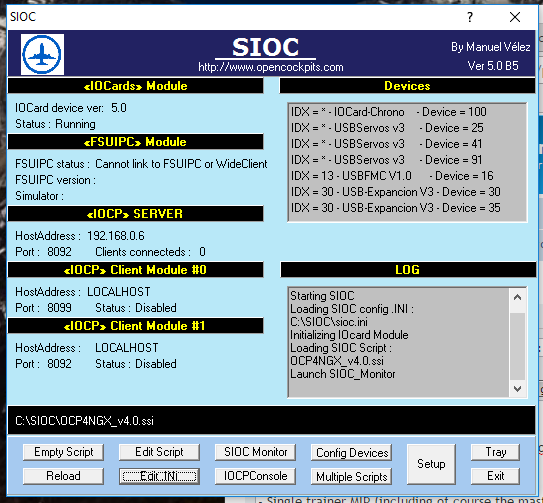Image resolution: width=543 pixels, height=503 pixels.
Task: Minimize SIOC to Tray
Action: pos(496,452)
